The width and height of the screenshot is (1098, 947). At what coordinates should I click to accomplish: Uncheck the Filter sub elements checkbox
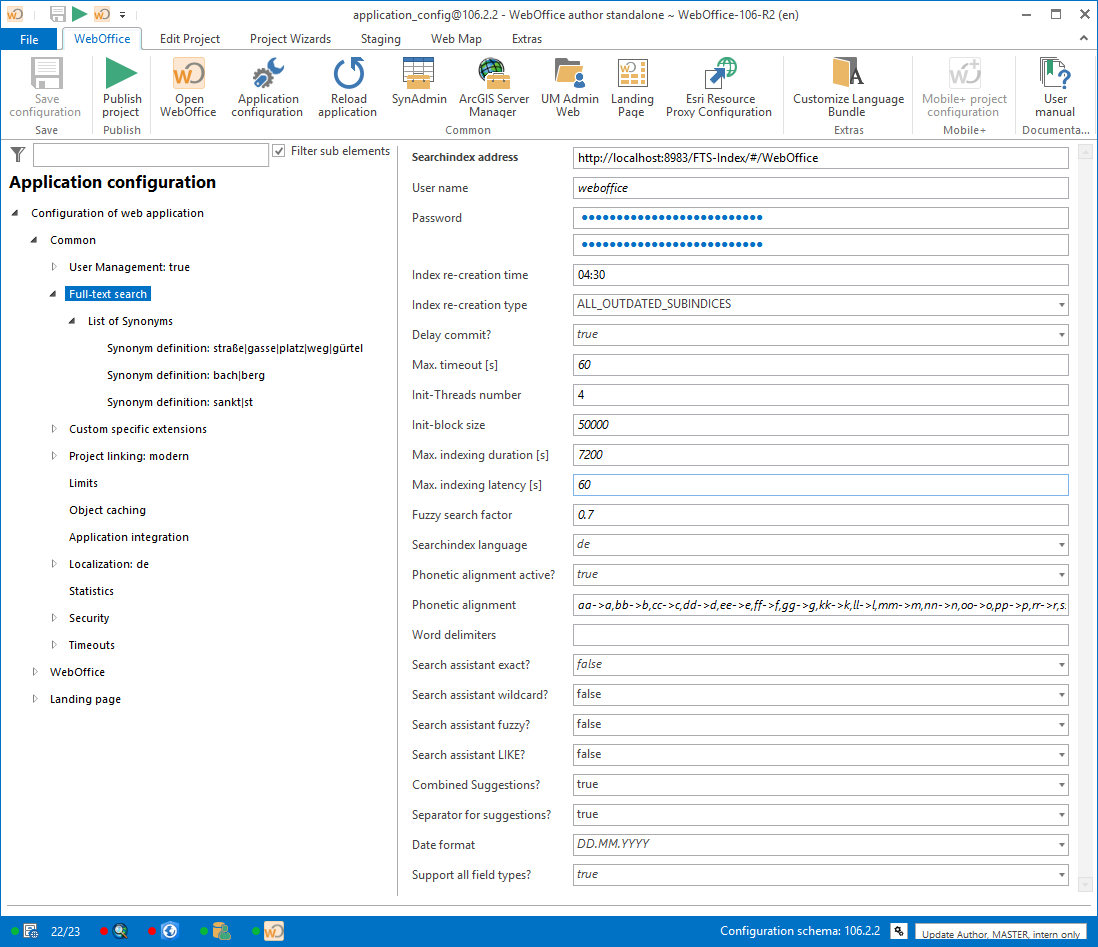(x=278, y=151)
